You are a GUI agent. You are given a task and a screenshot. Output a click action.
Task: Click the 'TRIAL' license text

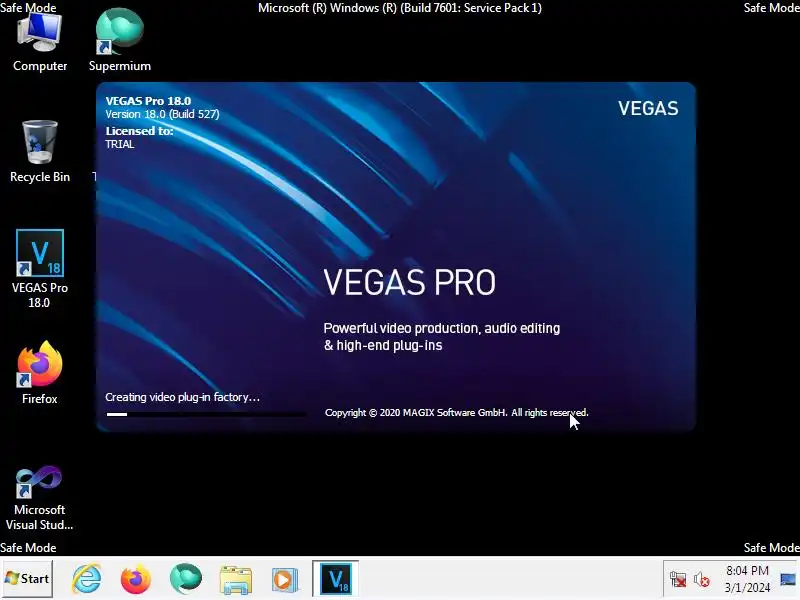(120, 144)
